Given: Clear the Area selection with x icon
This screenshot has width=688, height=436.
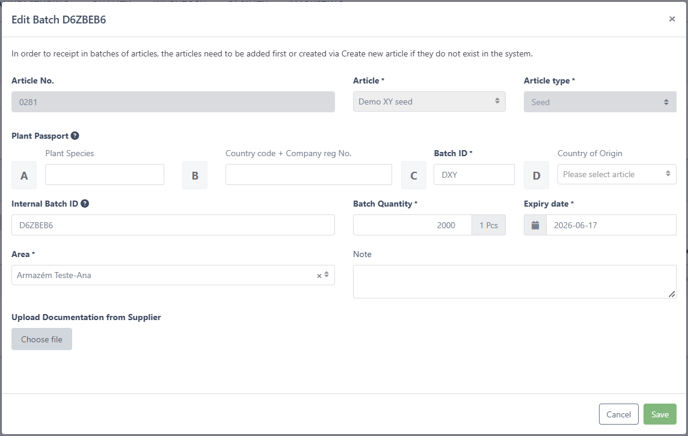Looking at the screenshot, I should click(x=319, y=276).
